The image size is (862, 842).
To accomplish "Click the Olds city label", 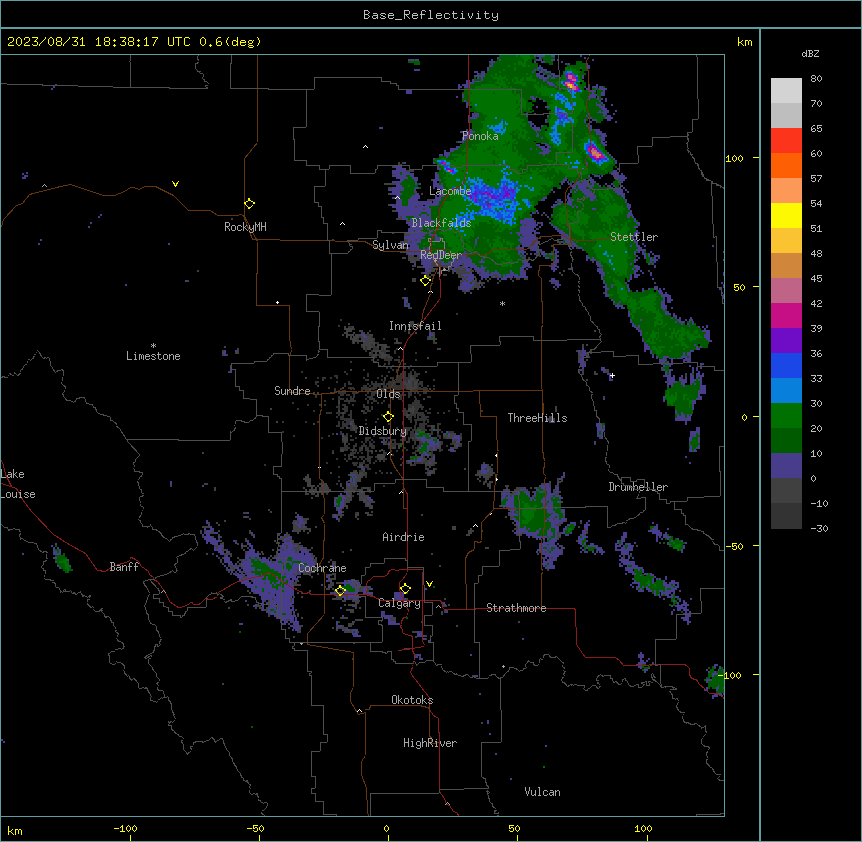I will click(388, 394).
